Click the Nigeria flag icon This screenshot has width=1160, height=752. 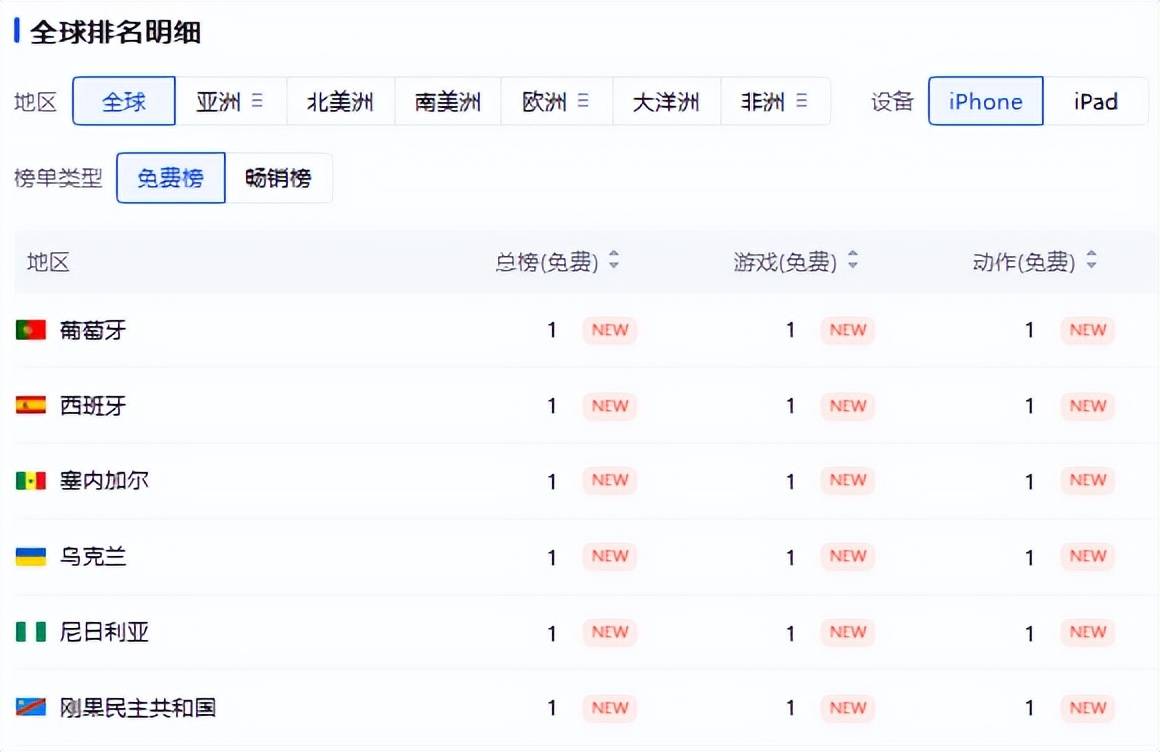pyautogui.click(x=31, y=632)
